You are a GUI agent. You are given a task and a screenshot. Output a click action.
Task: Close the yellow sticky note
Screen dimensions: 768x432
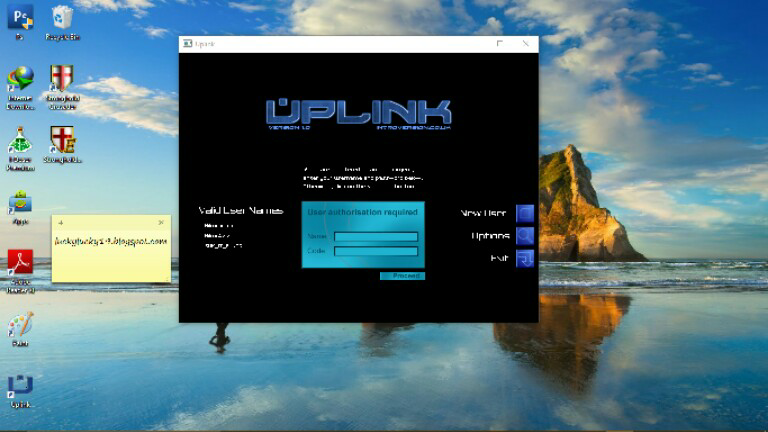pyautogui.click(x=161, y=222)
